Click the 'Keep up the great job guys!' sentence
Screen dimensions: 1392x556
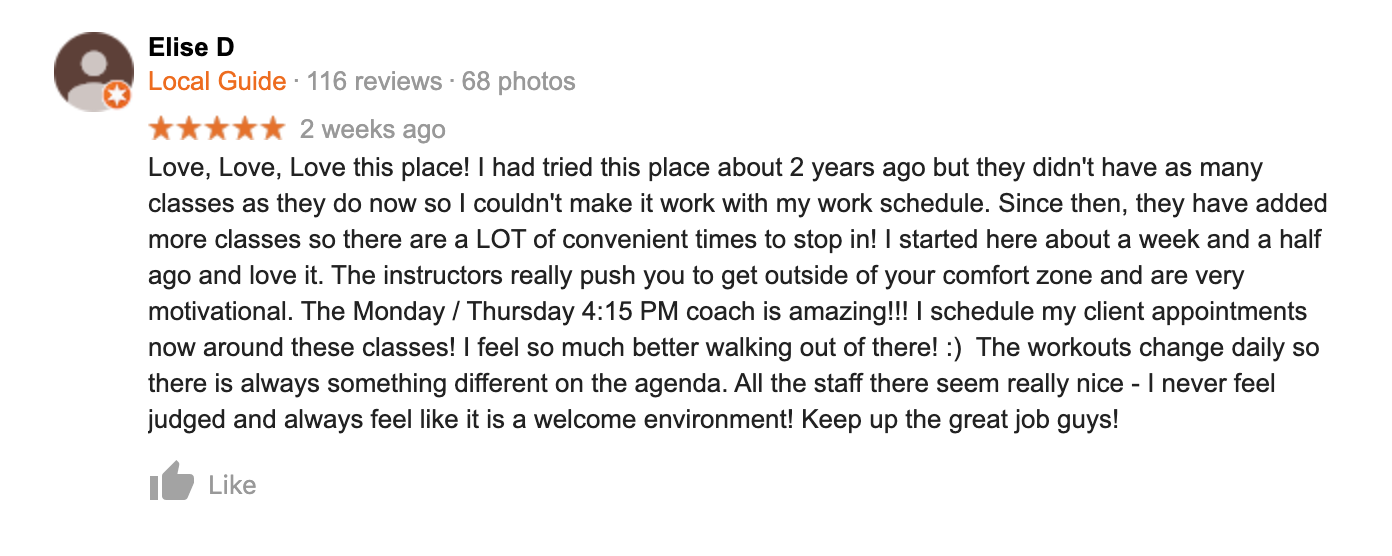pos(959,419)
